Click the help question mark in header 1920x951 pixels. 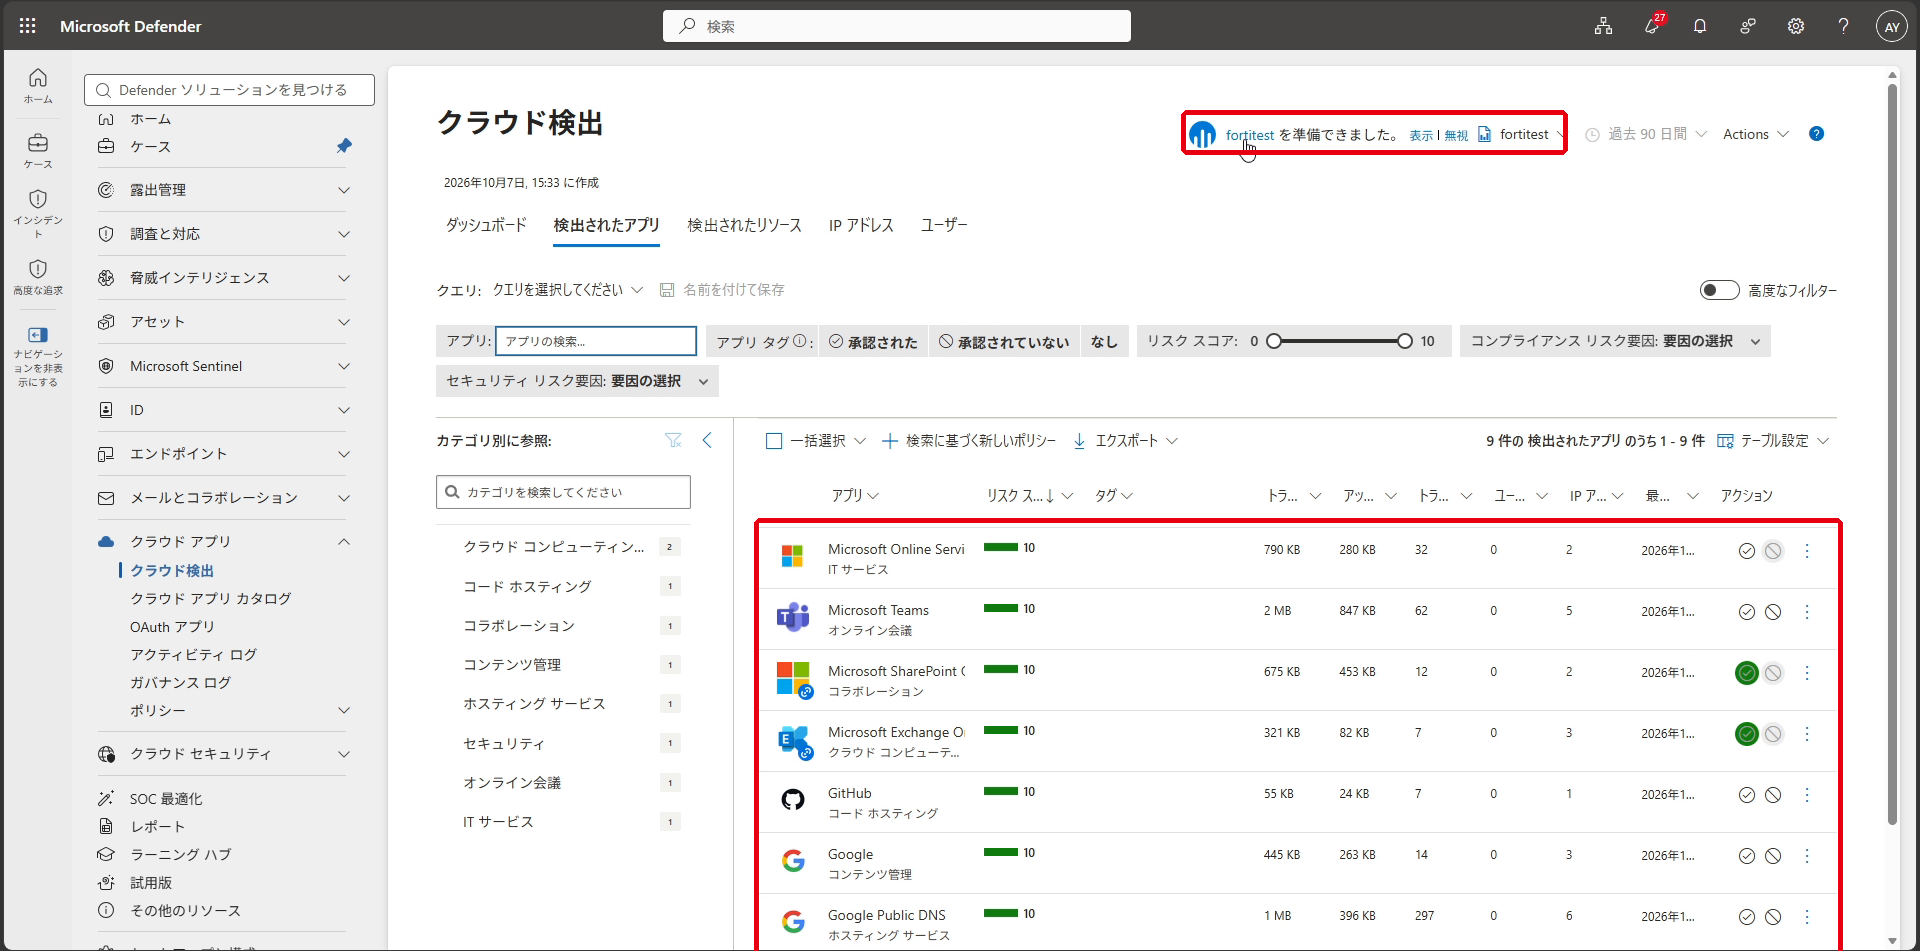tap(1843, 26)
